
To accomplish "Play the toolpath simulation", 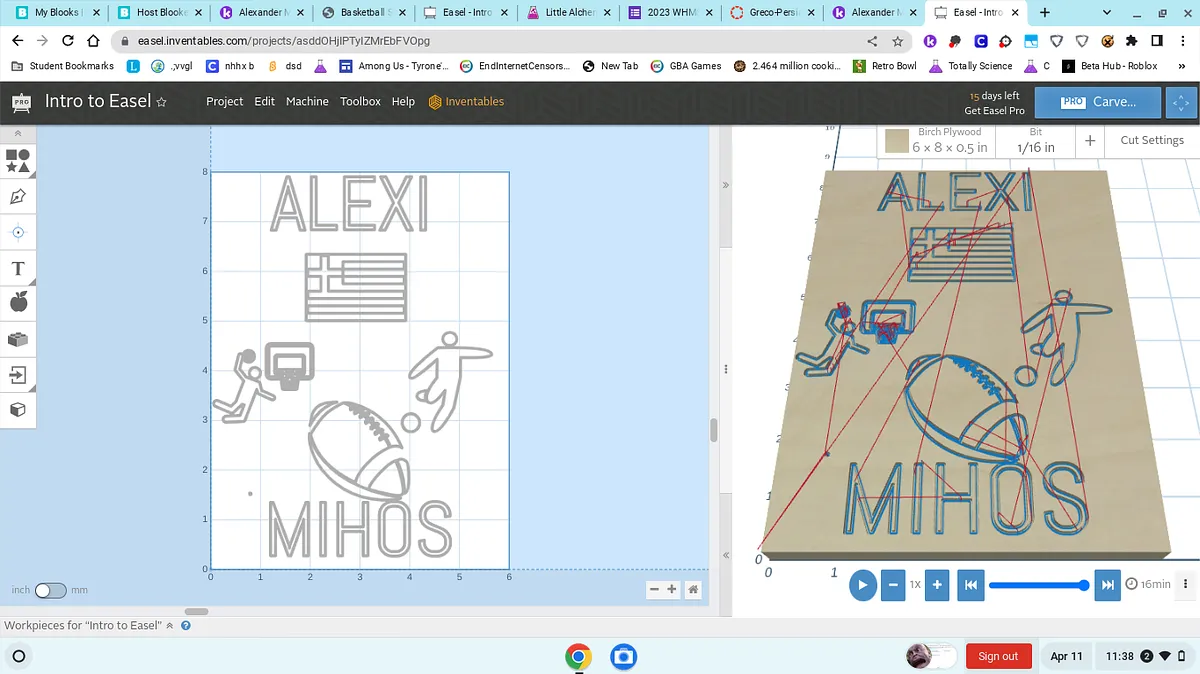I will pyautogui.click(x=862, y=585).
